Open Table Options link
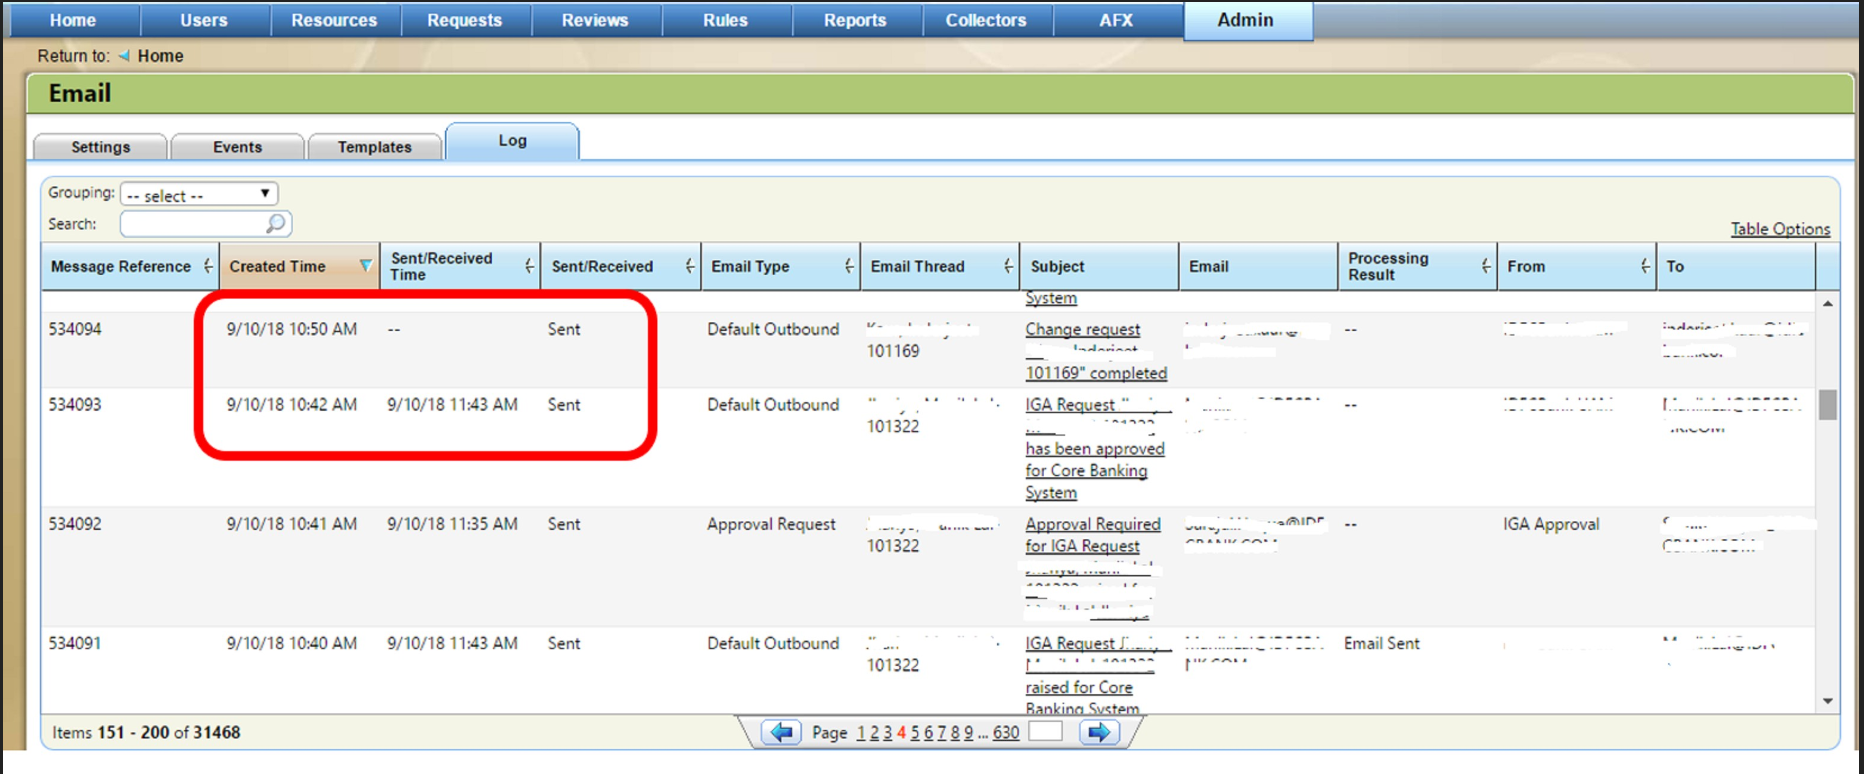1864x774 pixels. [1779, 229]
